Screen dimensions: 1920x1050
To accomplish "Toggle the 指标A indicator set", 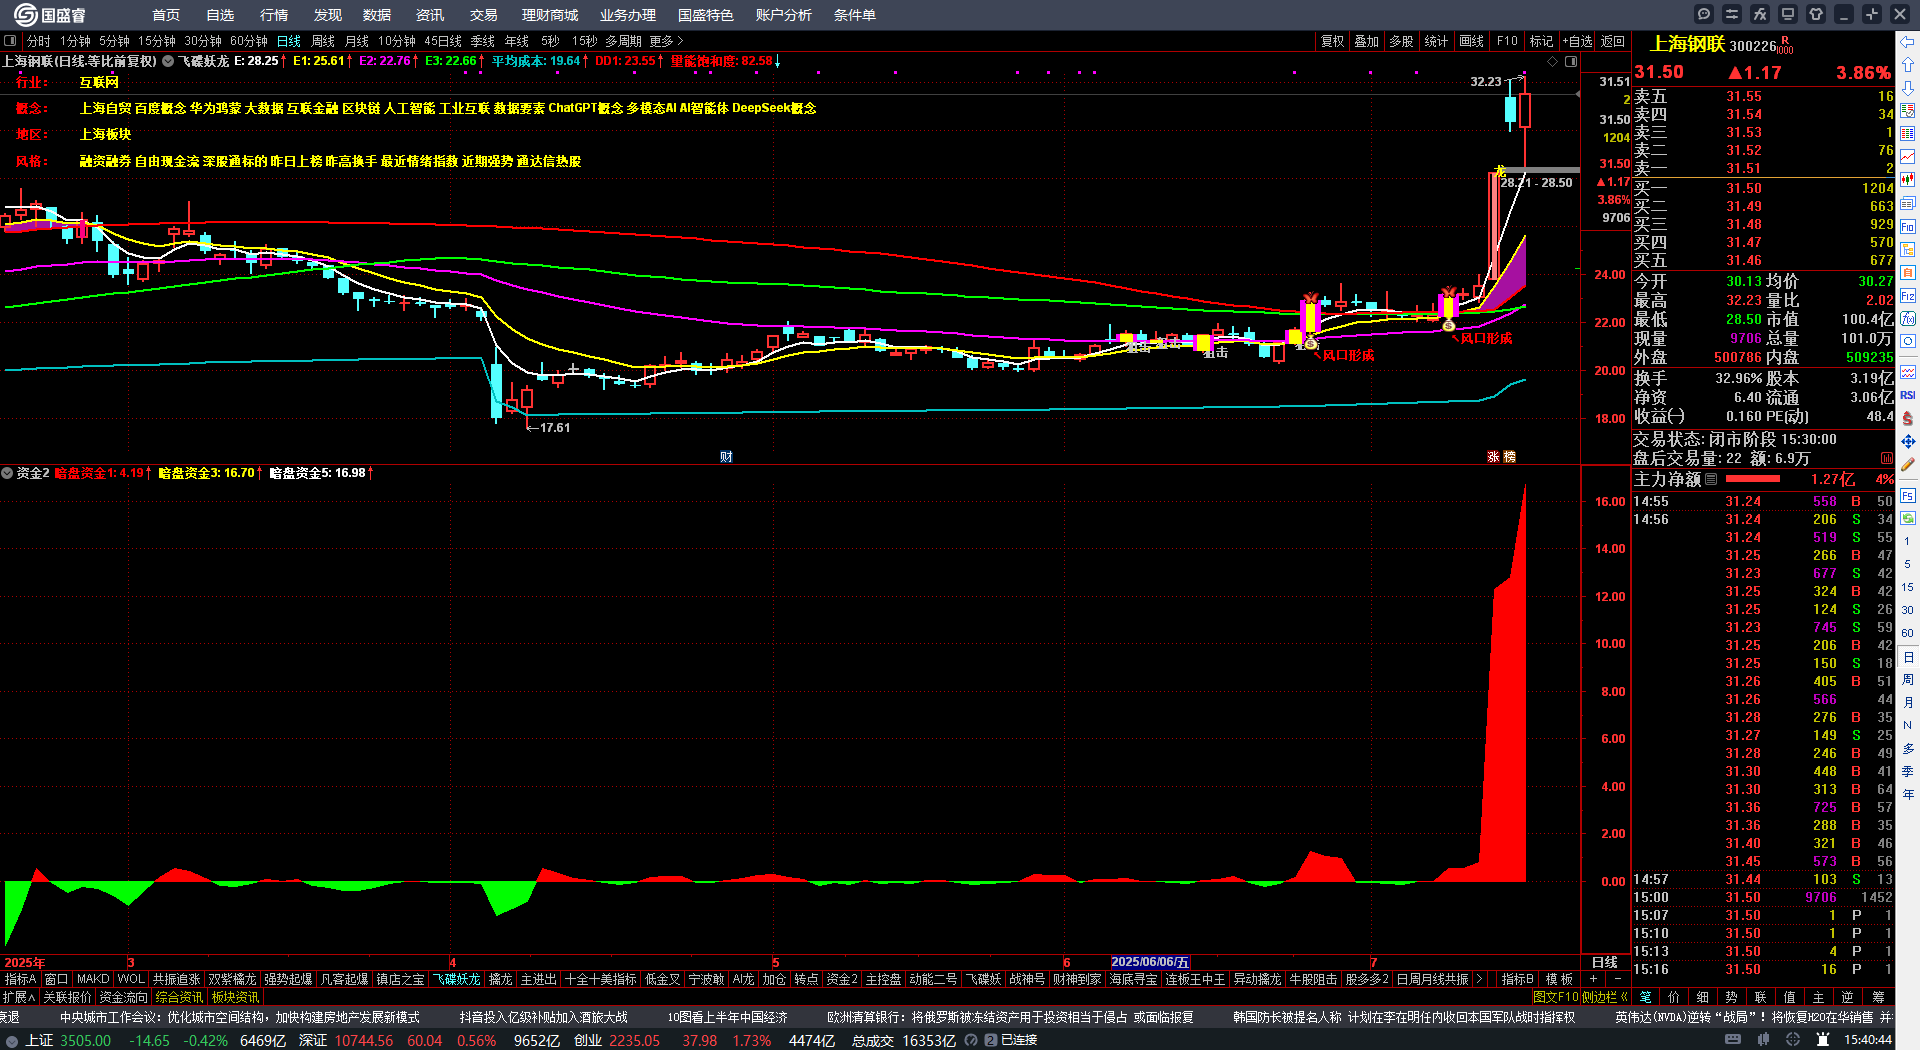I will (20, 979).
